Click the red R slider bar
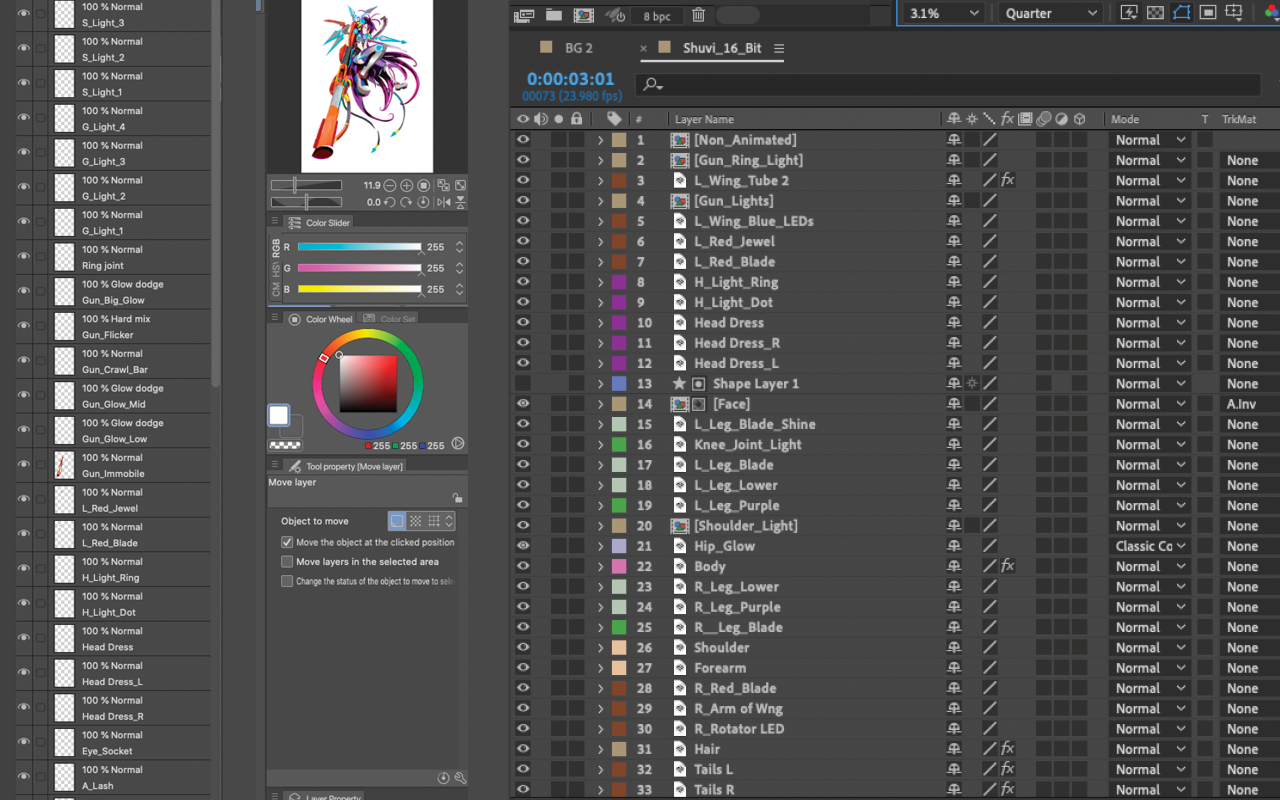This screenshot has height=800, width=1280. click(359, 247)
